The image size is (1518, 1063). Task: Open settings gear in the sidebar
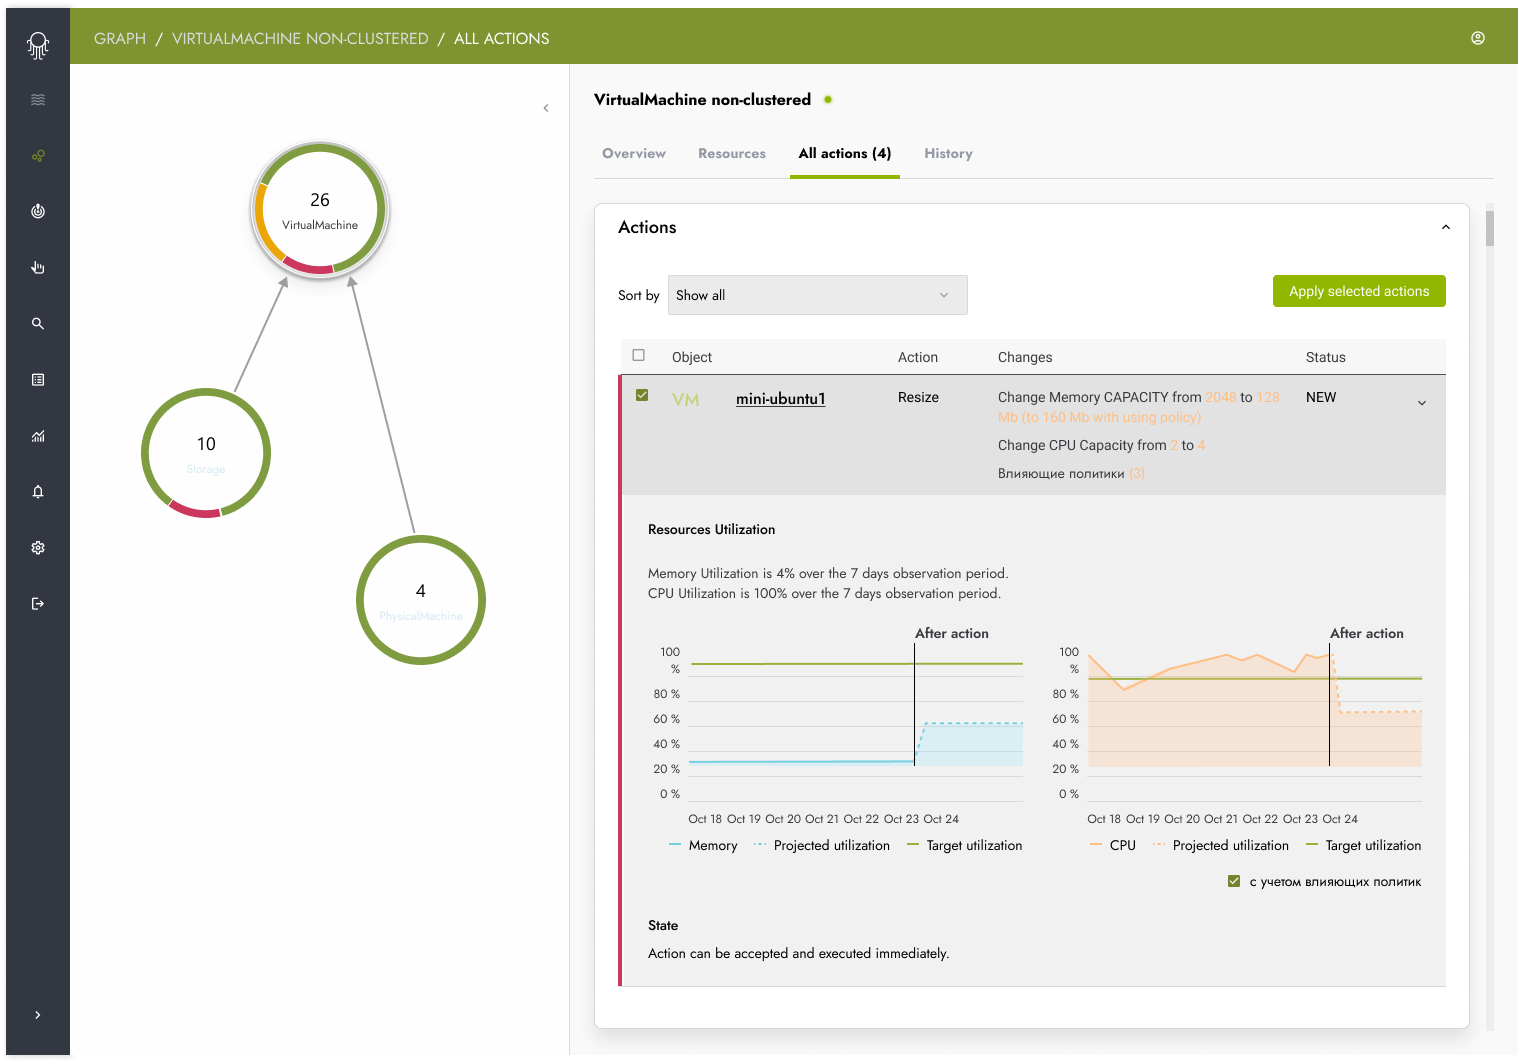[x=38, y=548]
